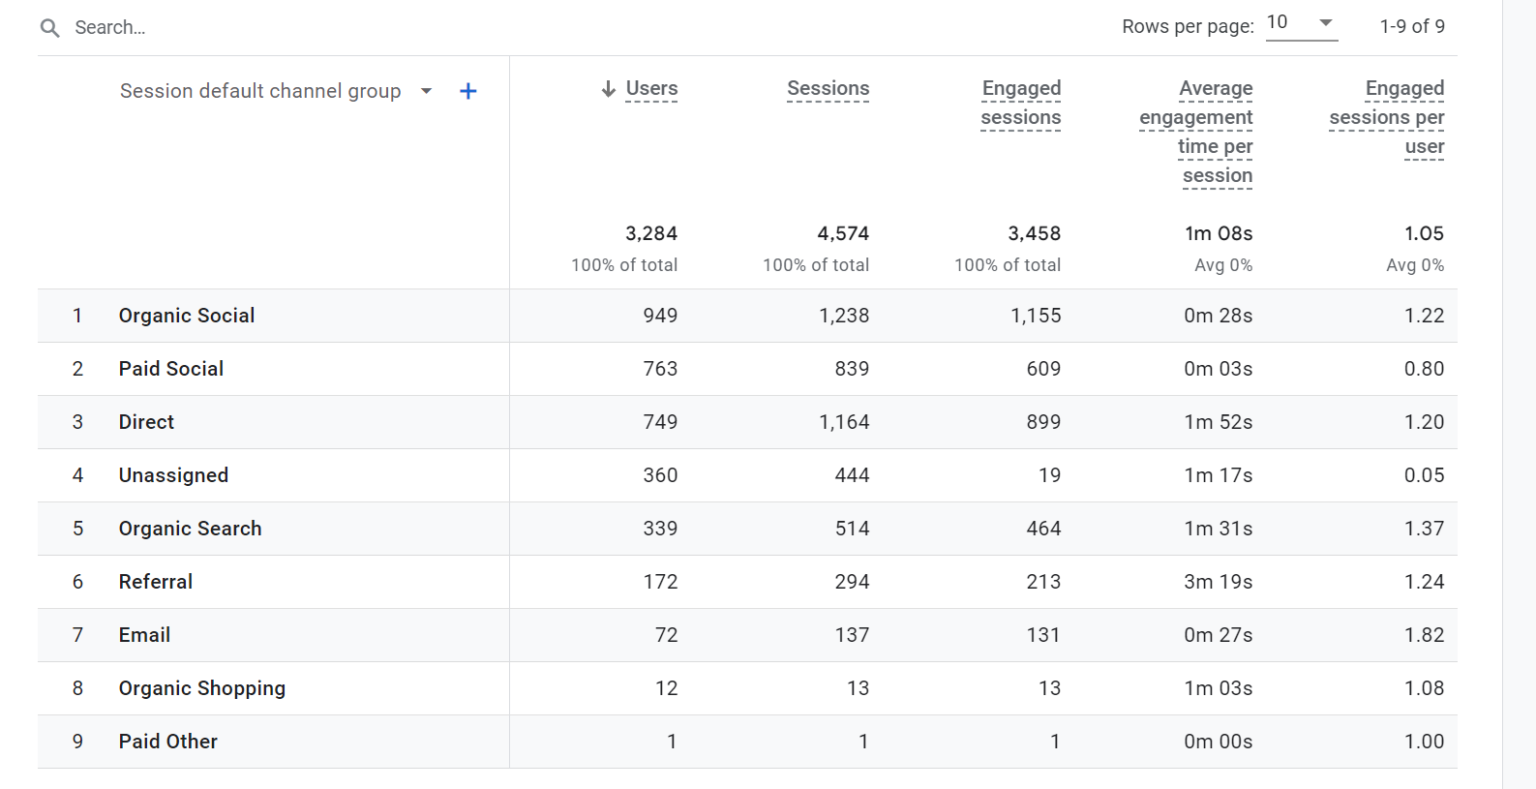The width and height of the screenshot is (1536, 789).
Task: Click Direct sessions value 1,164
Action: pos(844,422)
